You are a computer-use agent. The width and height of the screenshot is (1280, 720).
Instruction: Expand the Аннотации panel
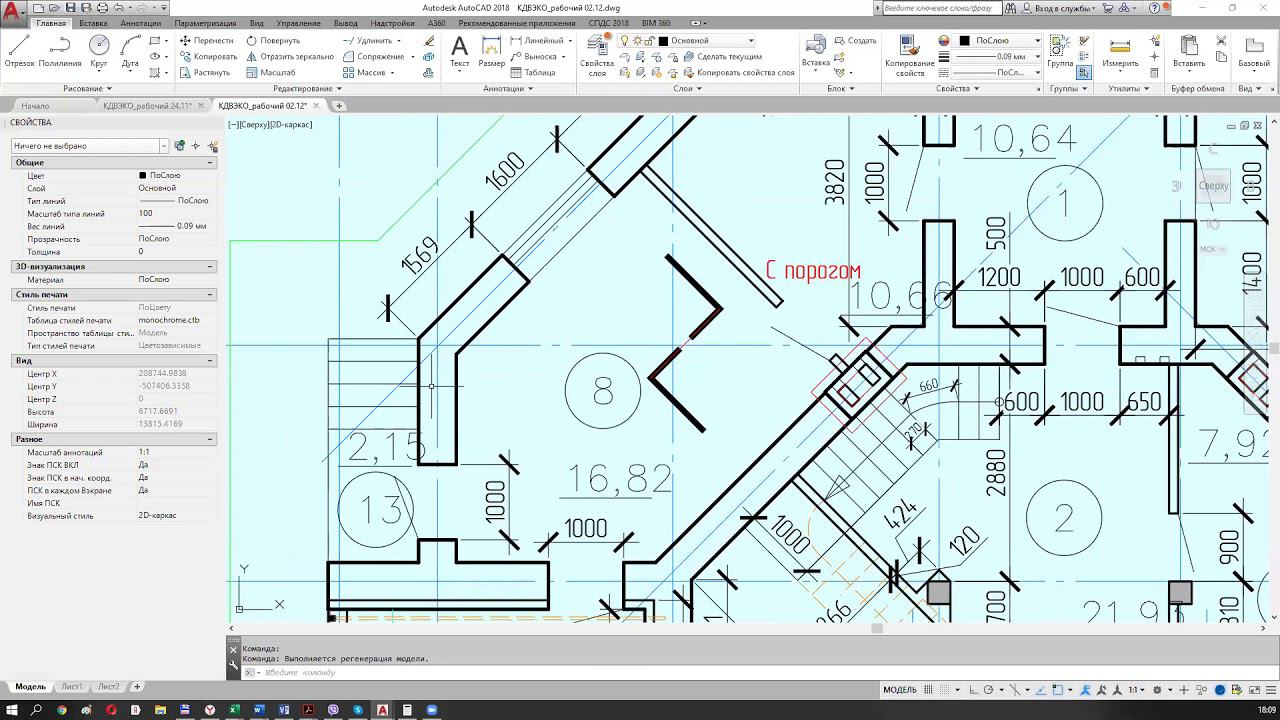click(508, 88)
